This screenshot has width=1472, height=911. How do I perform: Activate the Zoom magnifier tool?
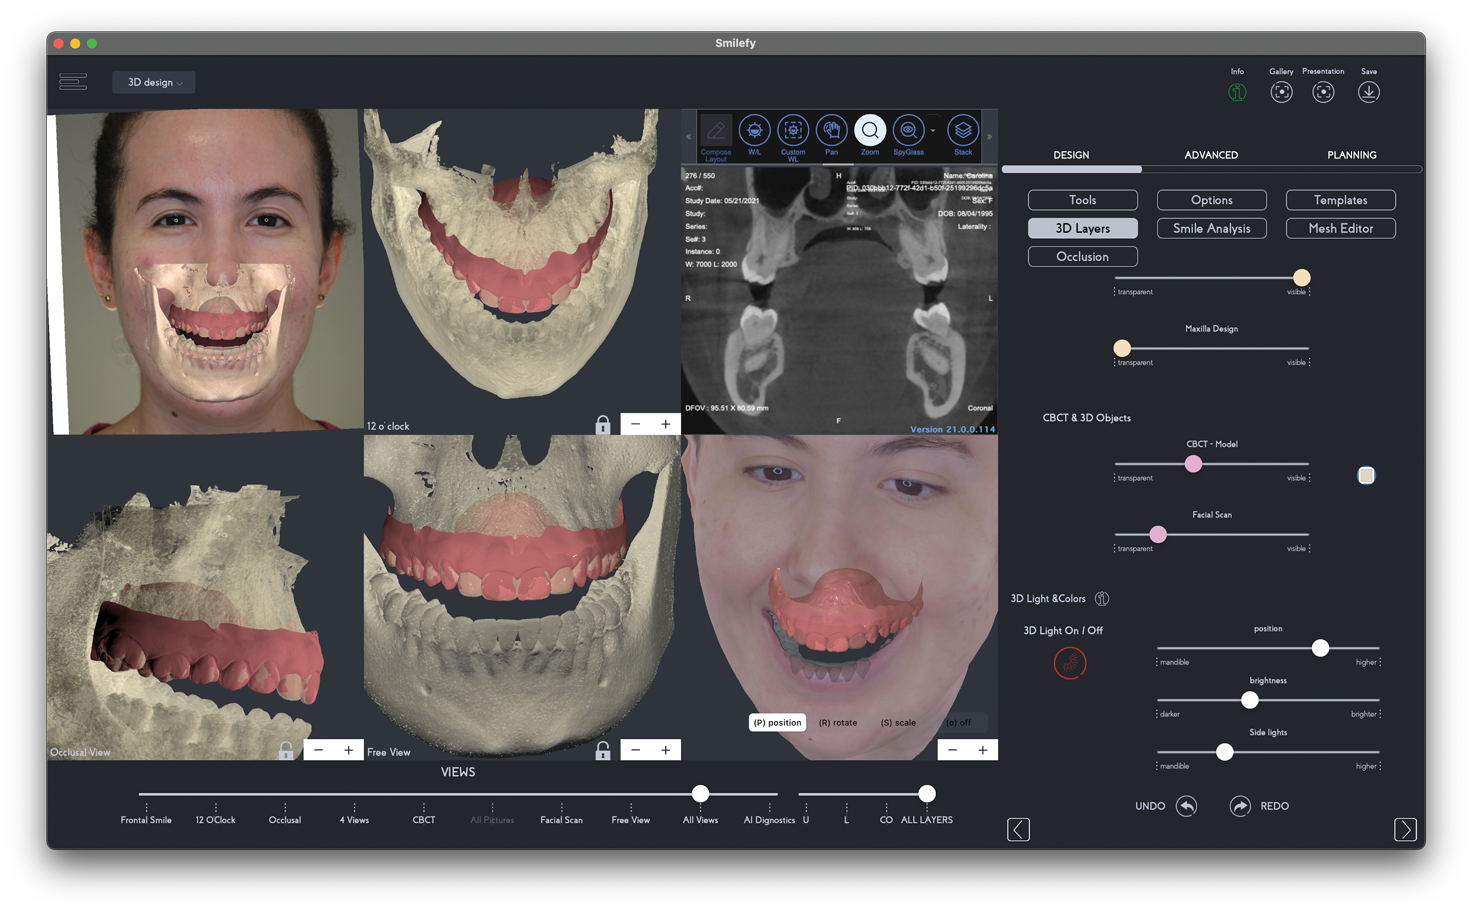870,131
